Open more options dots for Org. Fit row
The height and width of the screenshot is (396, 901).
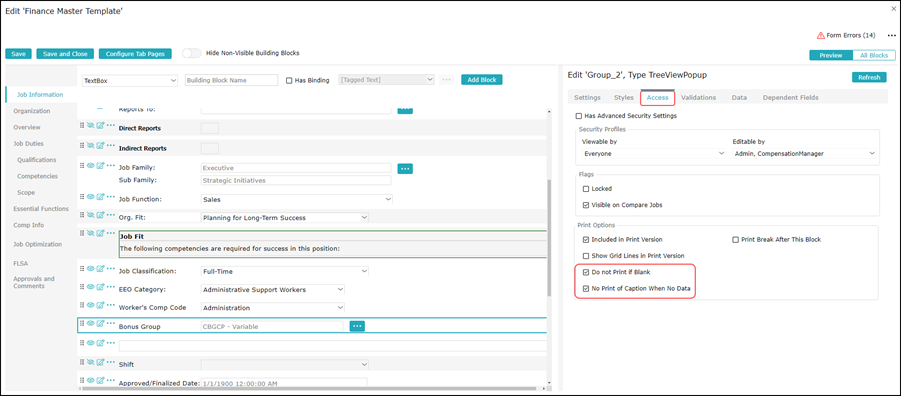pos(110,215)
